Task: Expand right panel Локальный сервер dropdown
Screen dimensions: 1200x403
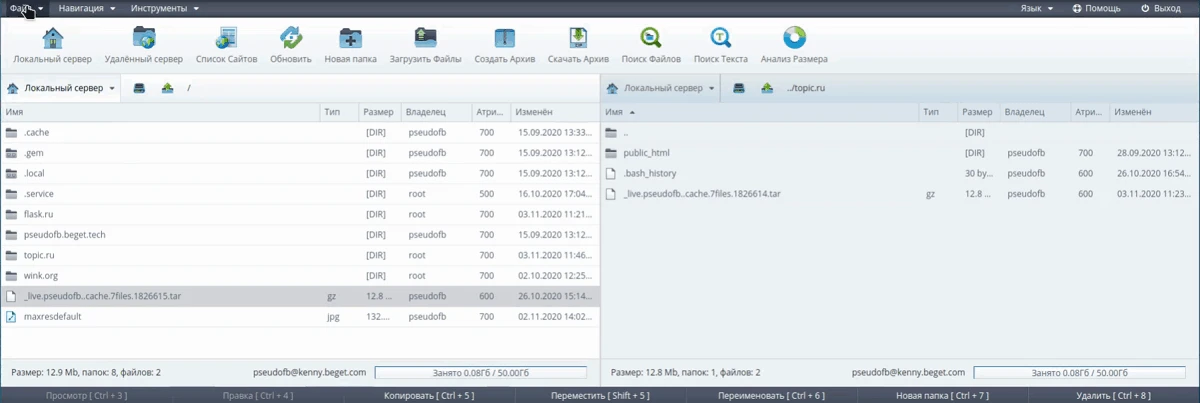Action: [x=662, y=88]
